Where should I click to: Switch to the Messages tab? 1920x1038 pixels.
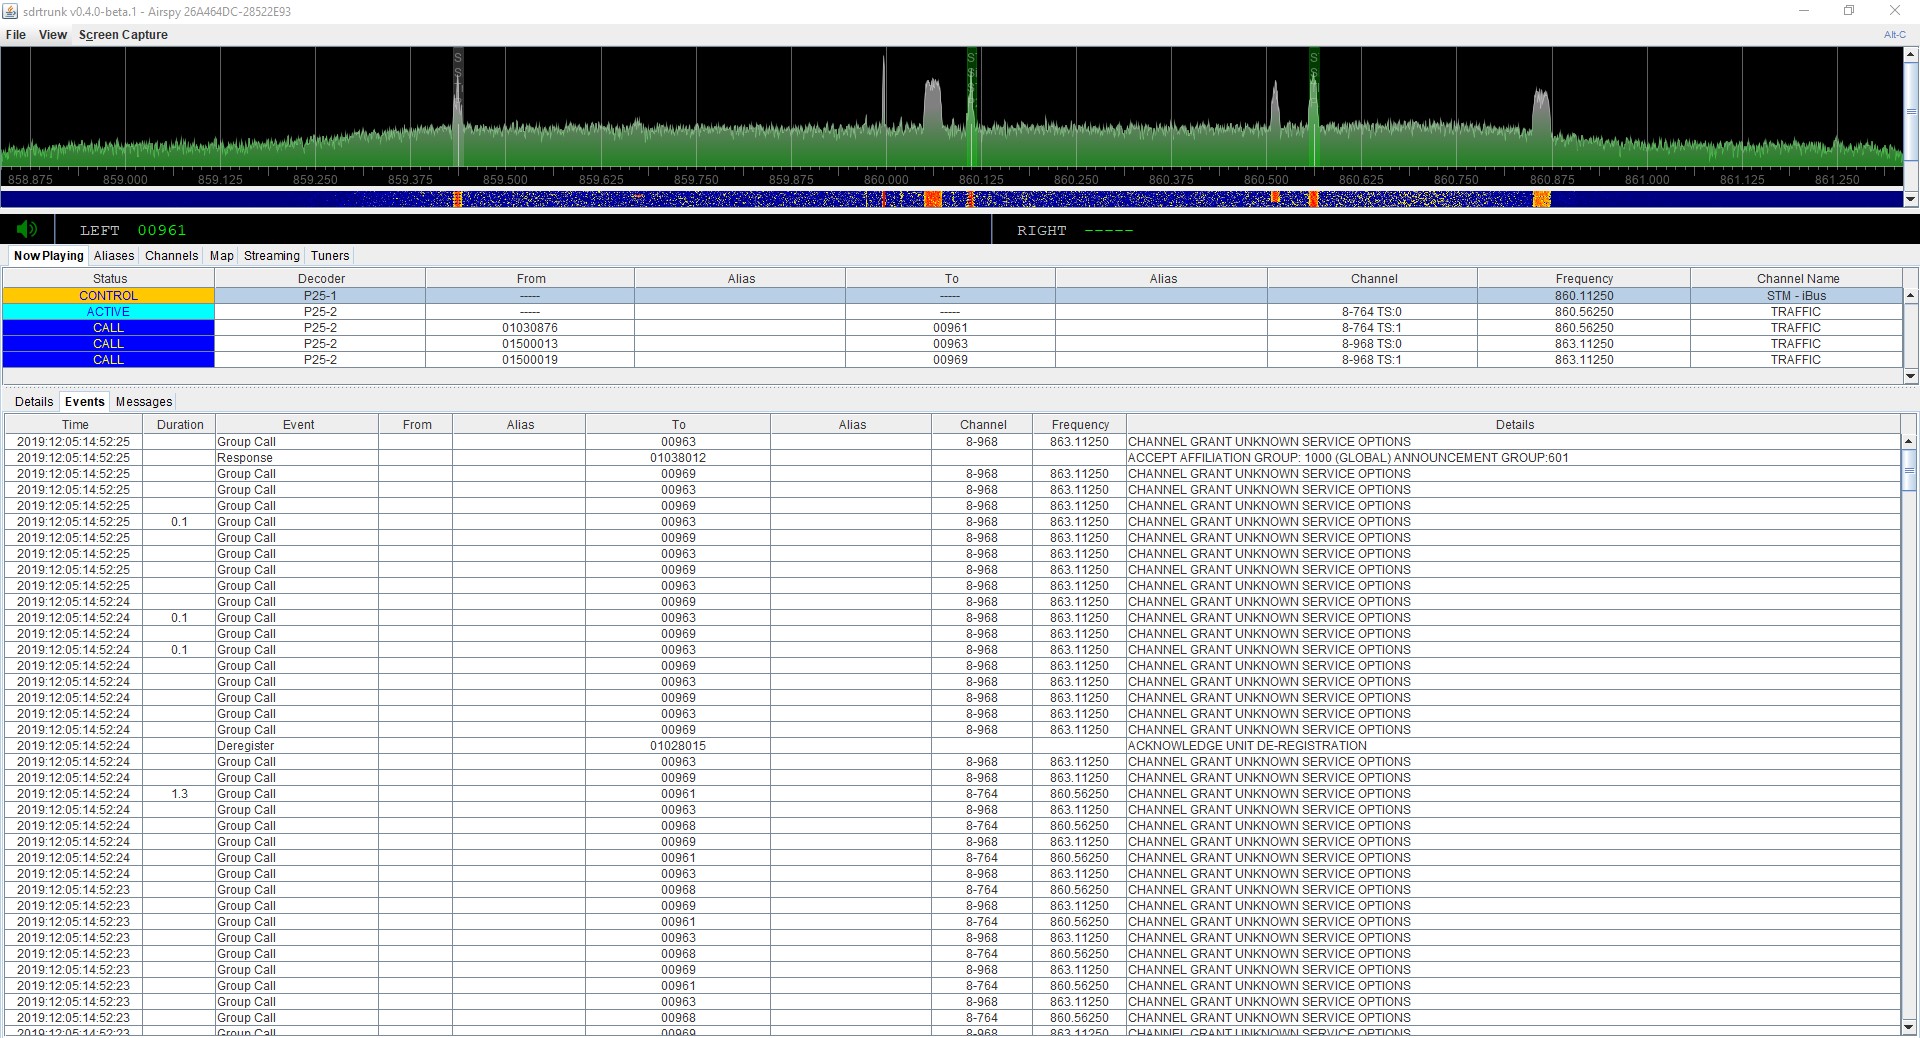coord(143,401)
